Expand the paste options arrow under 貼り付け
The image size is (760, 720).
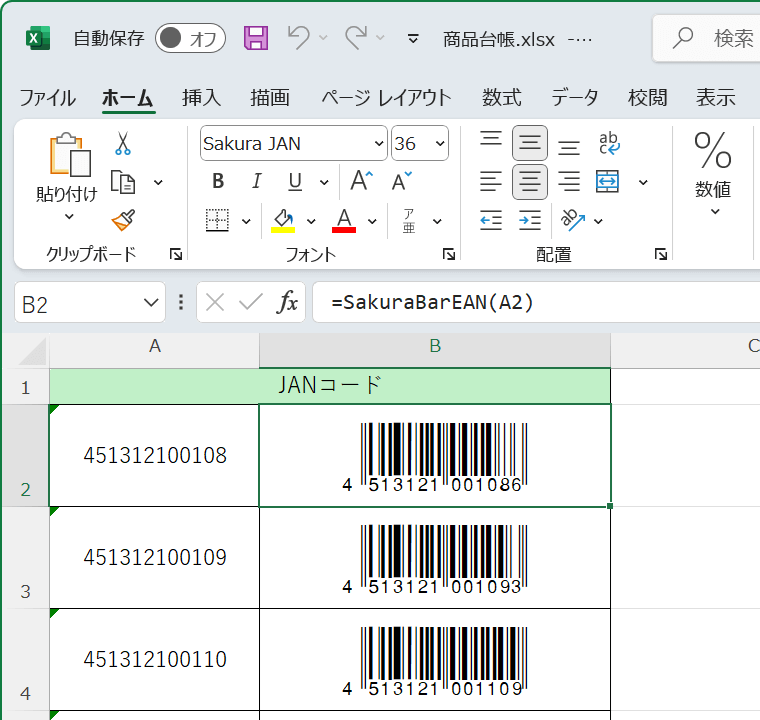69,216
